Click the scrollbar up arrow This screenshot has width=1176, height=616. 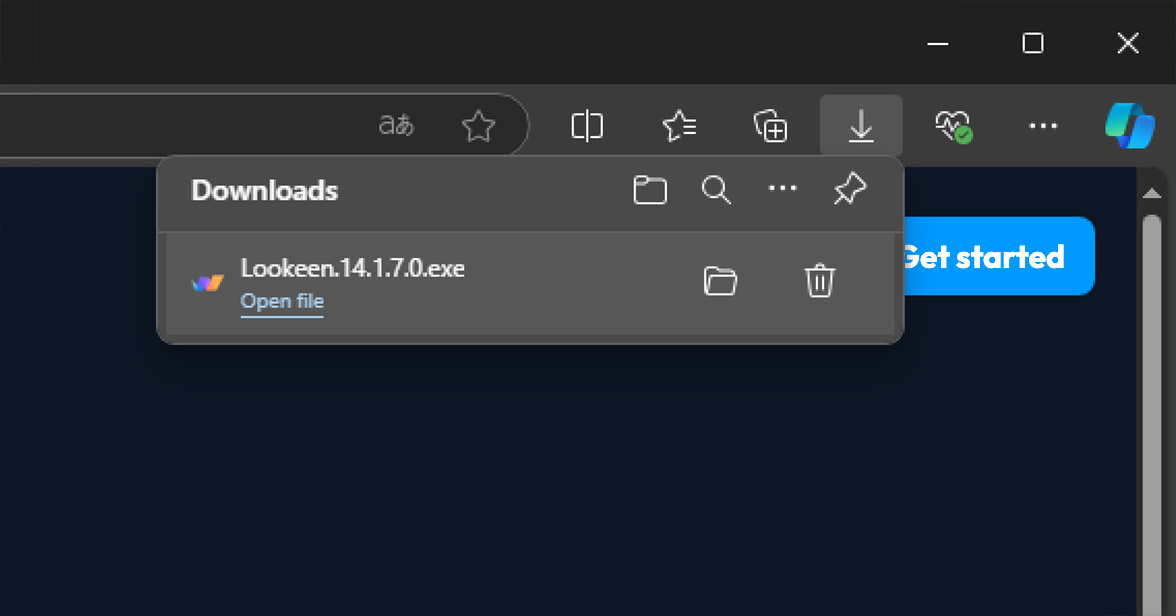click(1151, 194)
